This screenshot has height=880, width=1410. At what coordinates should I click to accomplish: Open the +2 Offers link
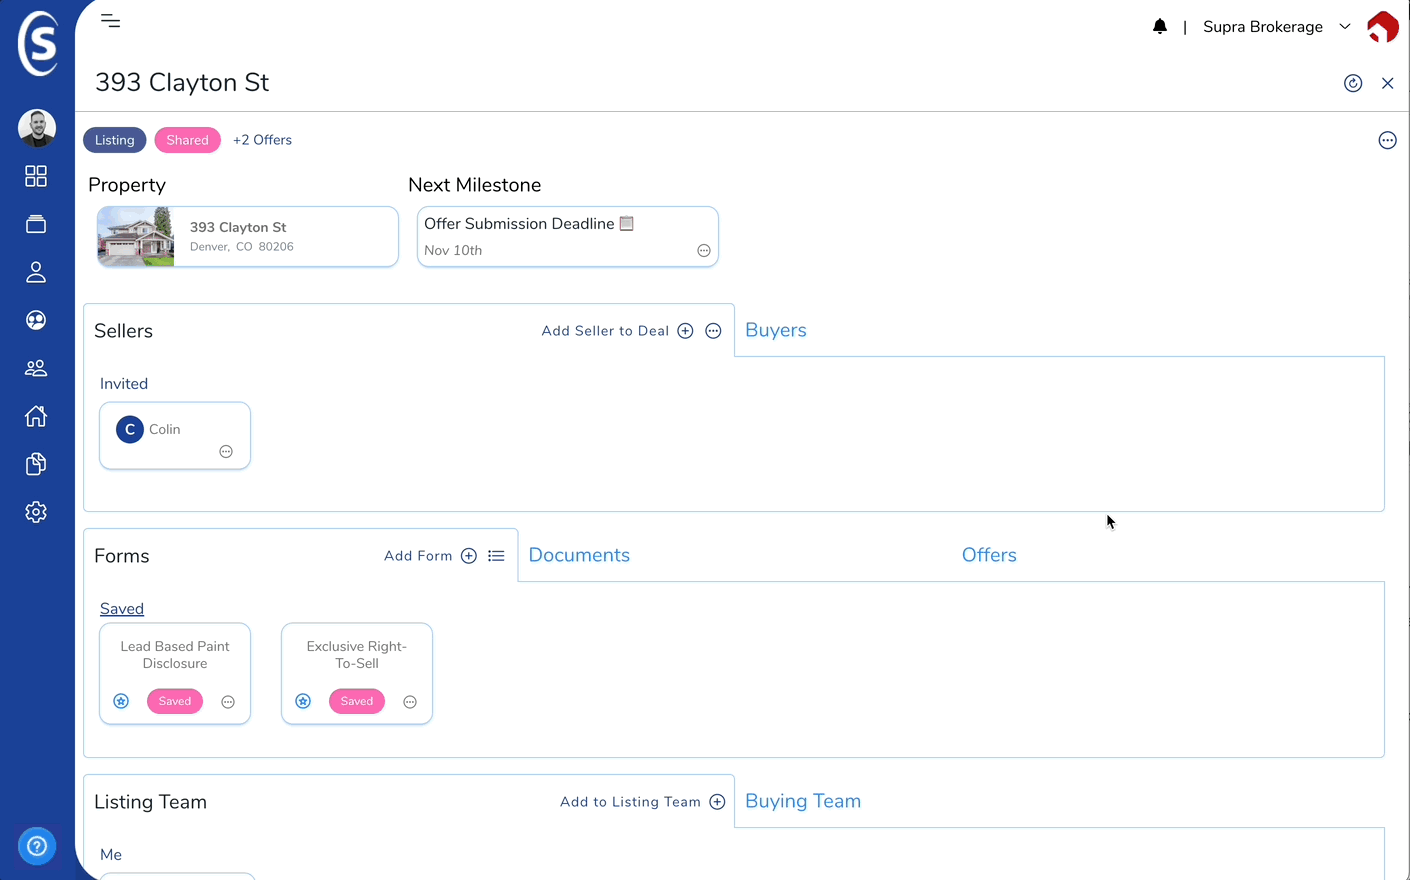263,140
